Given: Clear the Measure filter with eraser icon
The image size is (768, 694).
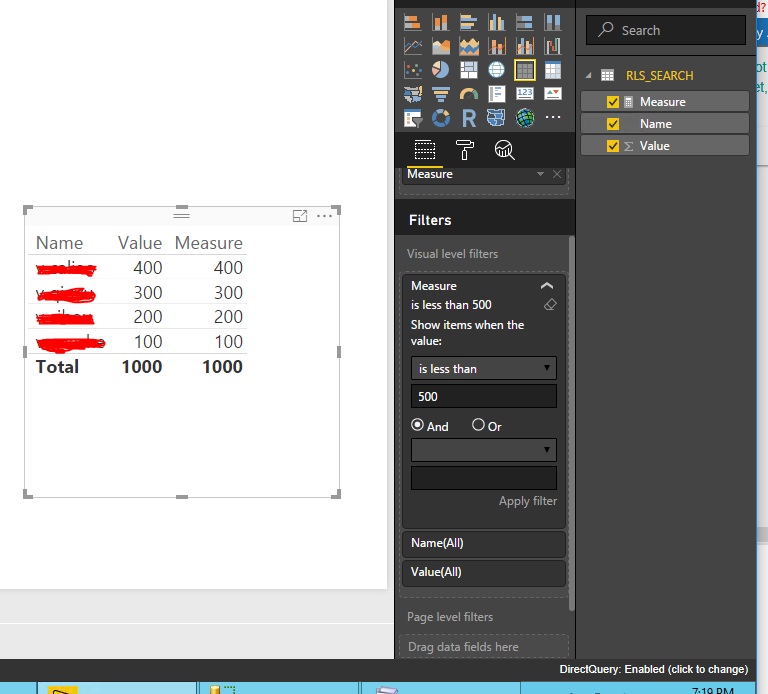Looking at the screenshot, I should 550,305.
